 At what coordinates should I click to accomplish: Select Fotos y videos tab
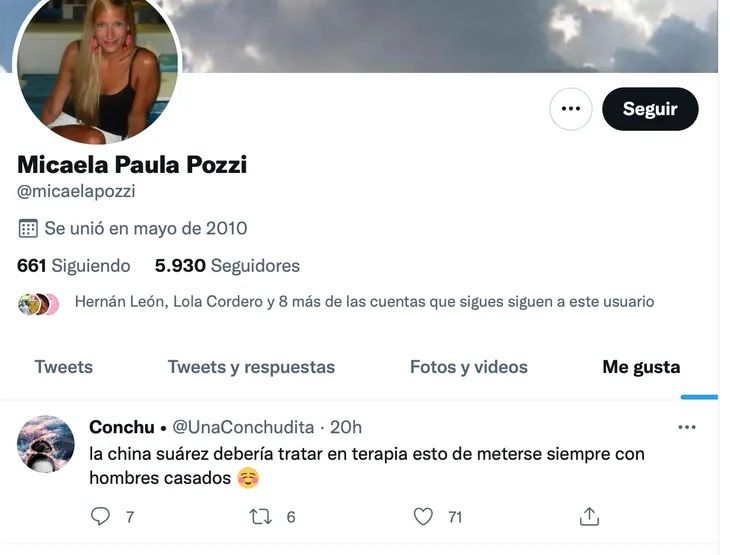[469, 367]
